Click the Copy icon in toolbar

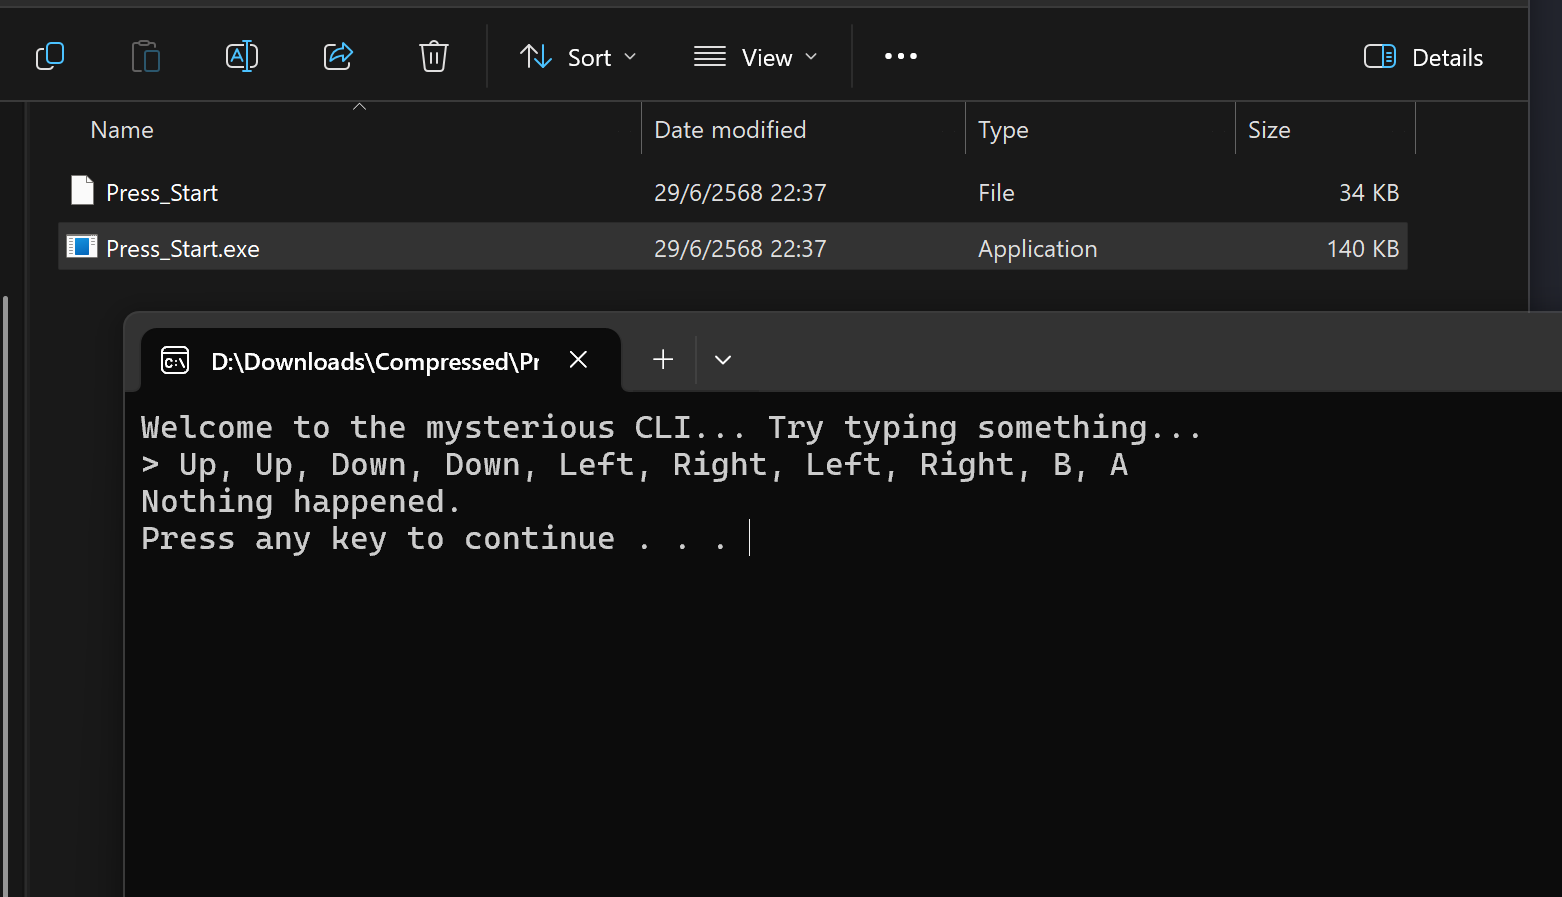[x=50, y=56]
